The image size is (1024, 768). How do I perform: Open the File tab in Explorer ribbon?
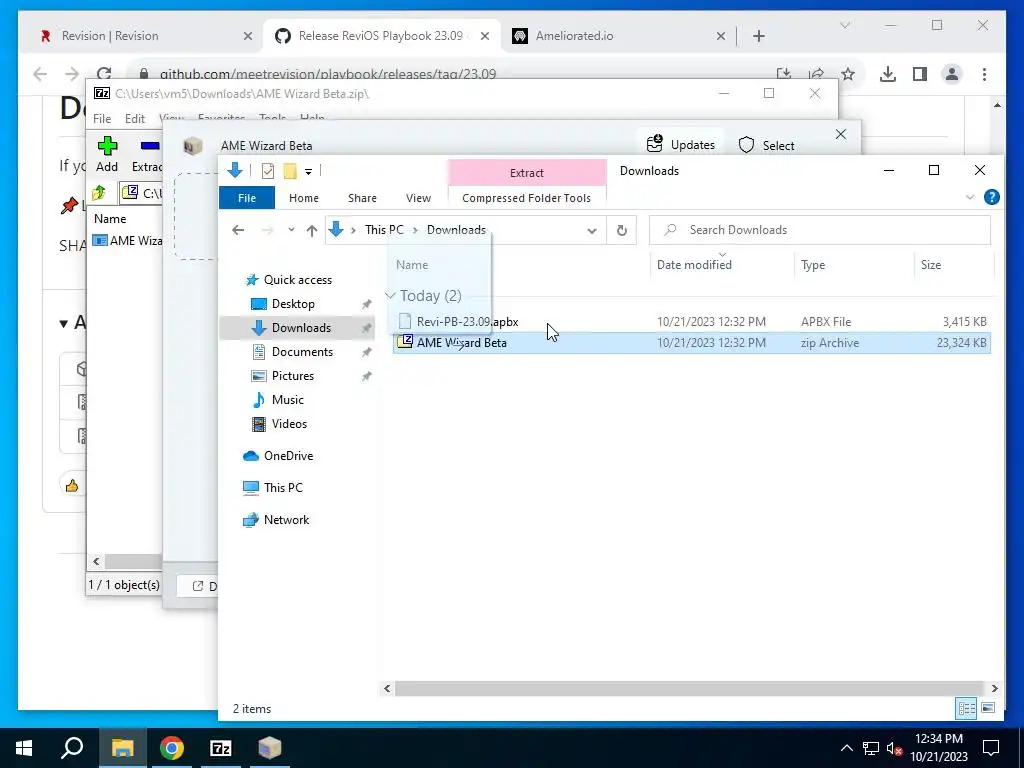[x=247, y=198]
